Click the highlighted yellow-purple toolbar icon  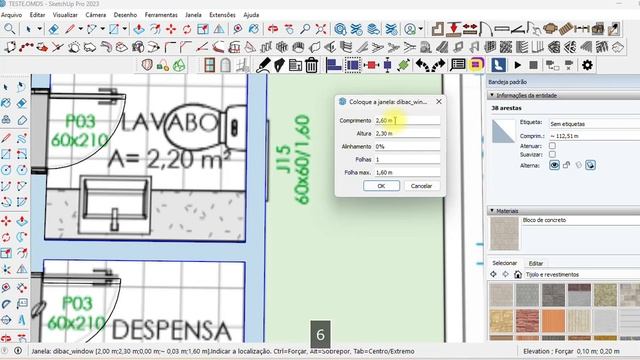tap(476, 64)
